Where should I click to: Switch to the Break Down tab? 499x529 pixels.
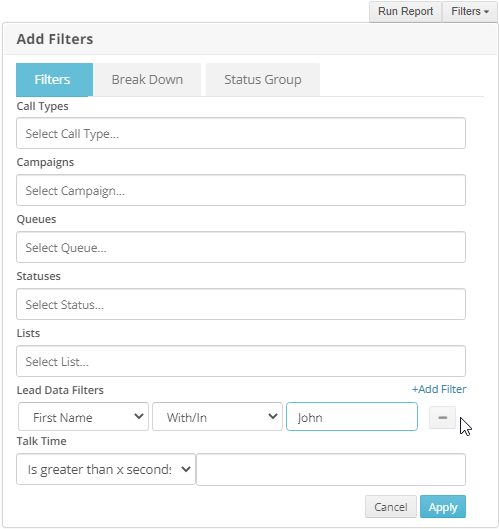click(147, 80)
